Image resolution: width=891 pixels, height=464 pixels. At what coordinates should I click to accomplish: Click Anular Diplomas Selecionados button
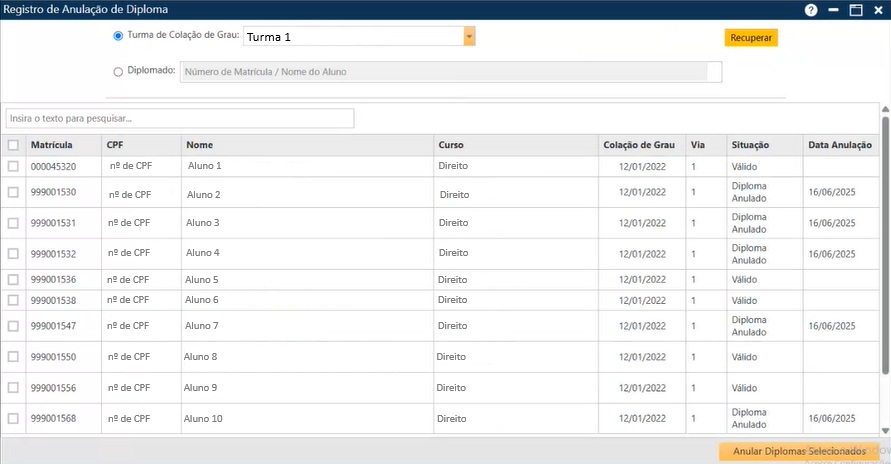798,452
